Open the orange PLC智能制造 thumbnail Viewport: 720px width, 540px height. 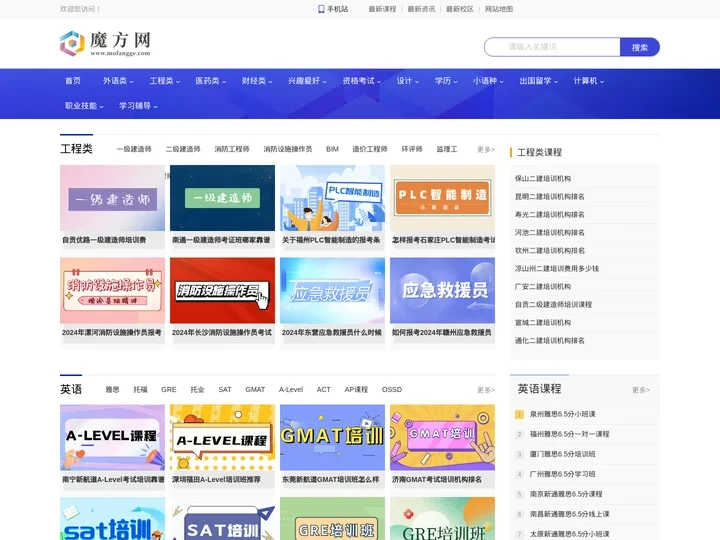443,198
